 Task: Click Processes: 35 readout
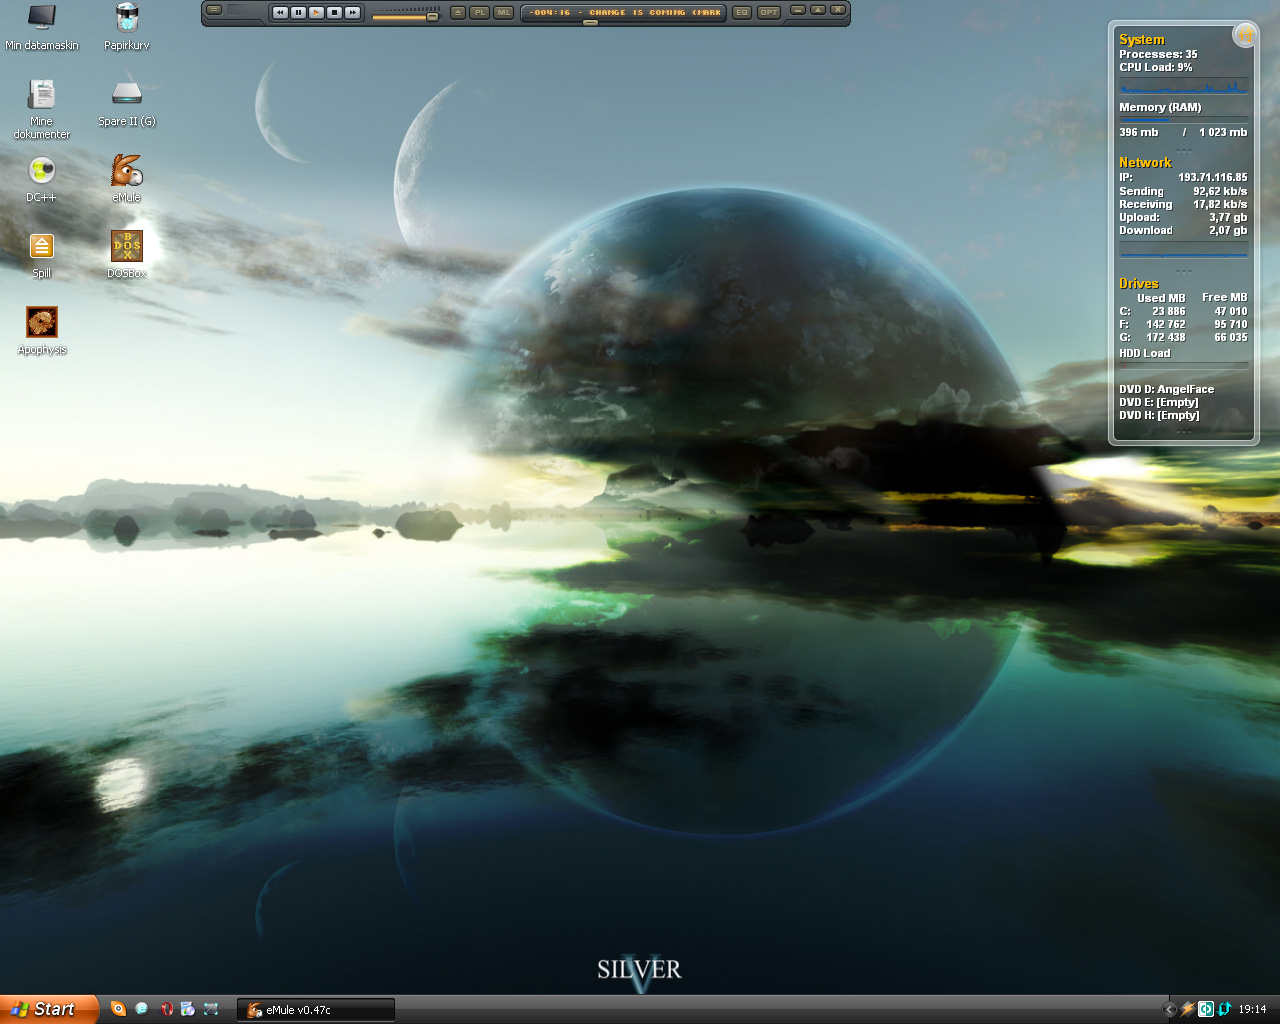pyautogui.click(x=1158, y=54)
